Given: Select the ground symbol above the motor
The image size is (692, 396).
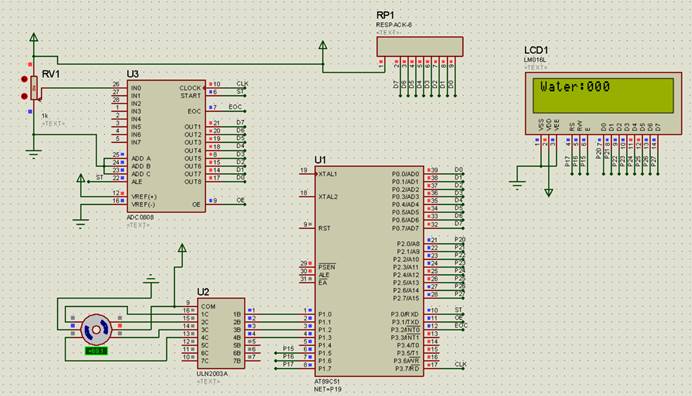Looking at the screenshot, I should [151, 279].
